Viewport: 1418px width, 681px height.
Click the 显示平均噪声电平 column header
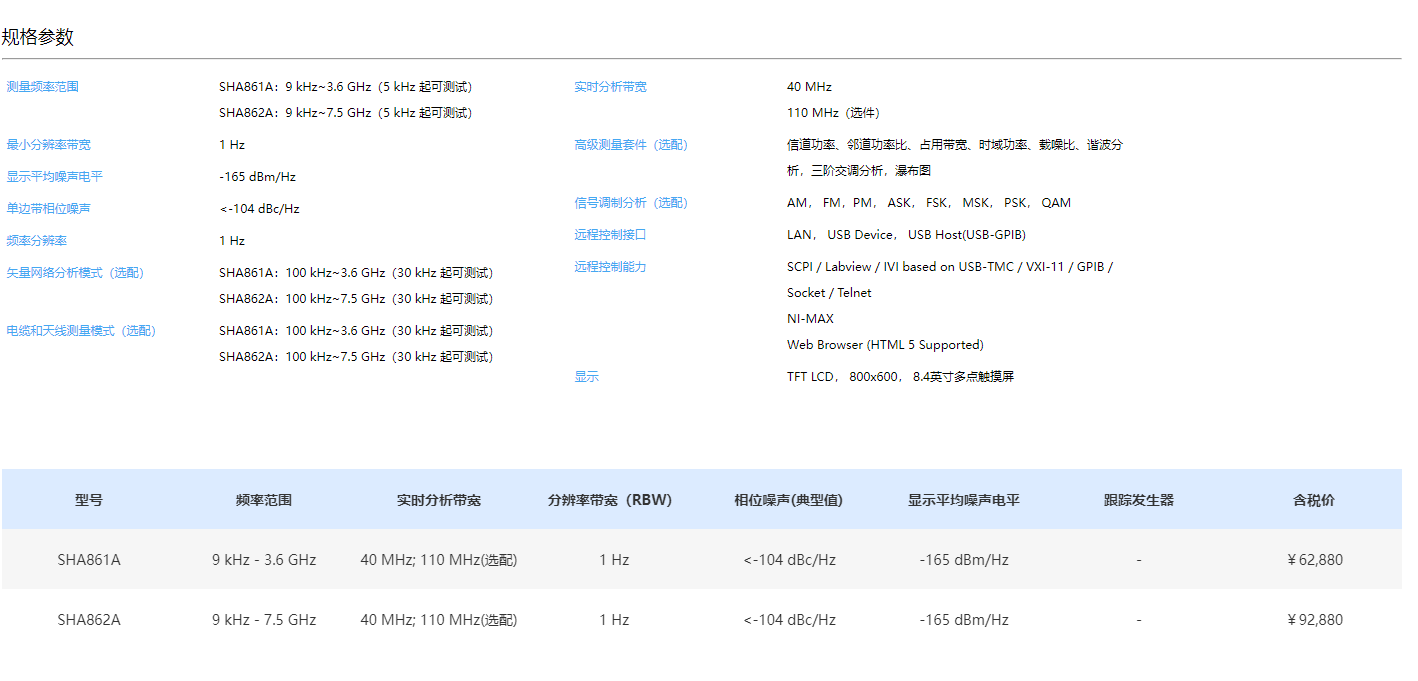coord(964,500)
